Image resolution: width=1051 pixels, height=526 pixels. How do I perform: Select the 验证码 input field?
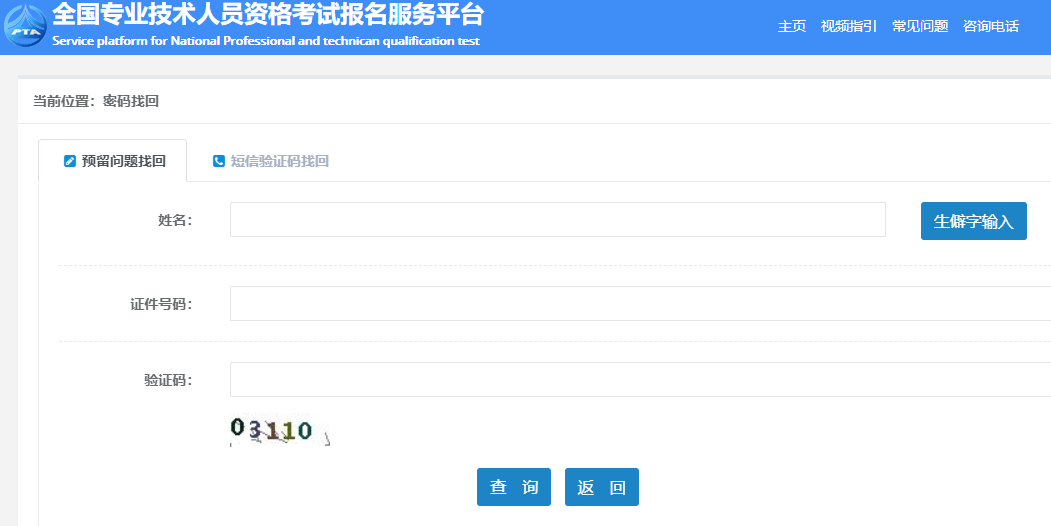click(640, 380)
